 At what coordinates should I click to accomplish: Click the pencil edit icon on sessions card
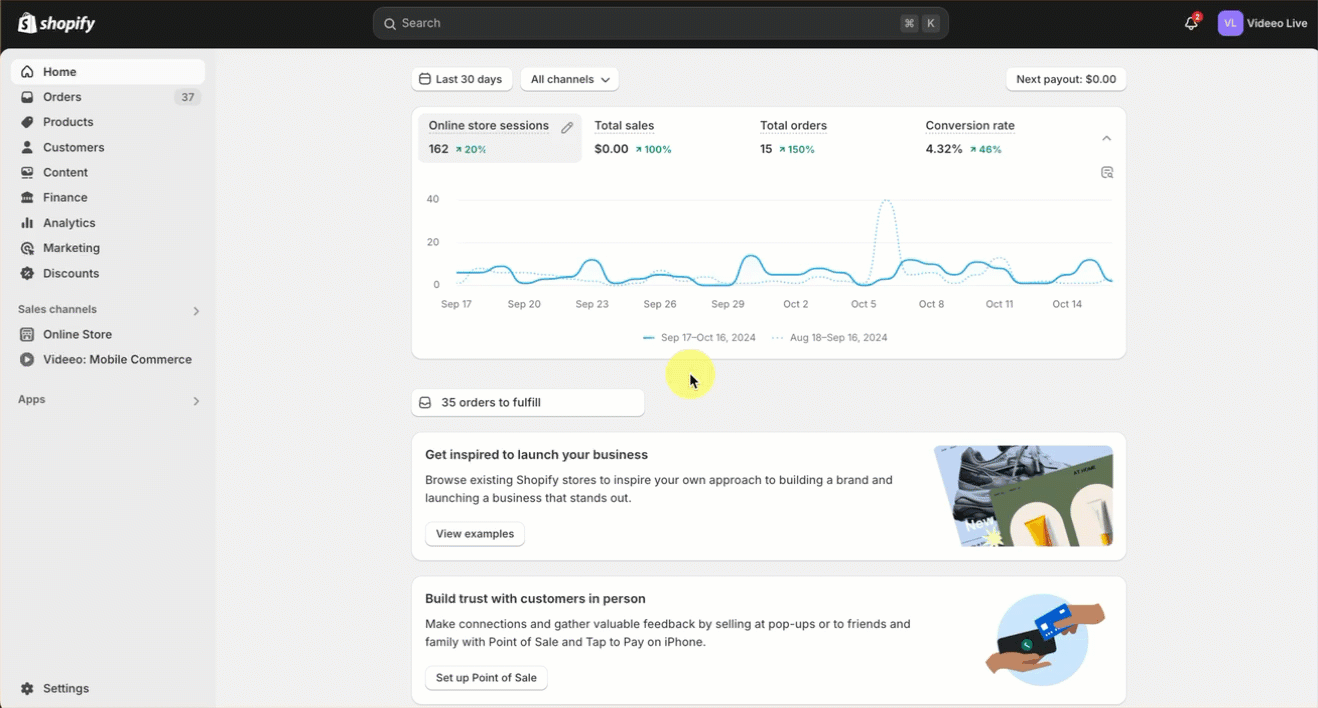(x=567, y=127)
